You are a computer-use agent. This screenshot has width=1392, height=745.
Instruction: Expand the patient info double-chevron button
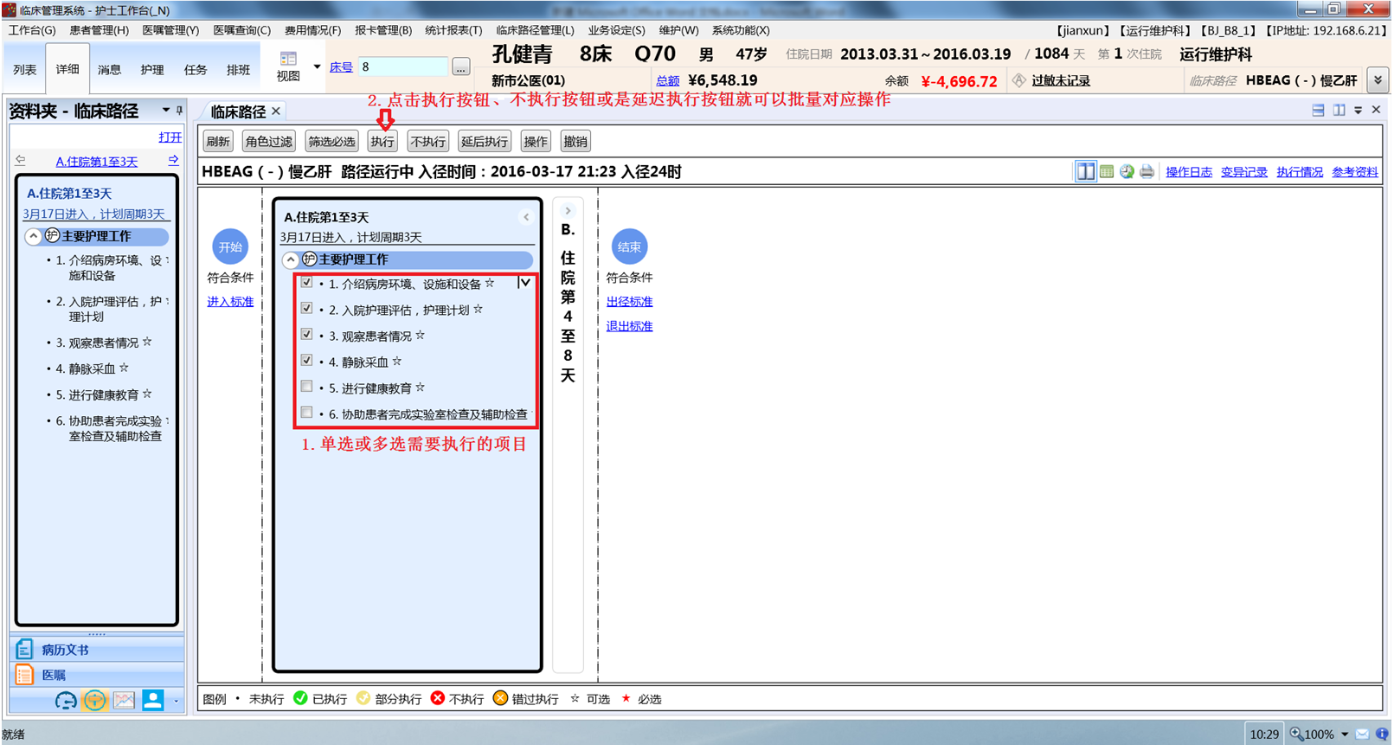tap(1378, 80)
